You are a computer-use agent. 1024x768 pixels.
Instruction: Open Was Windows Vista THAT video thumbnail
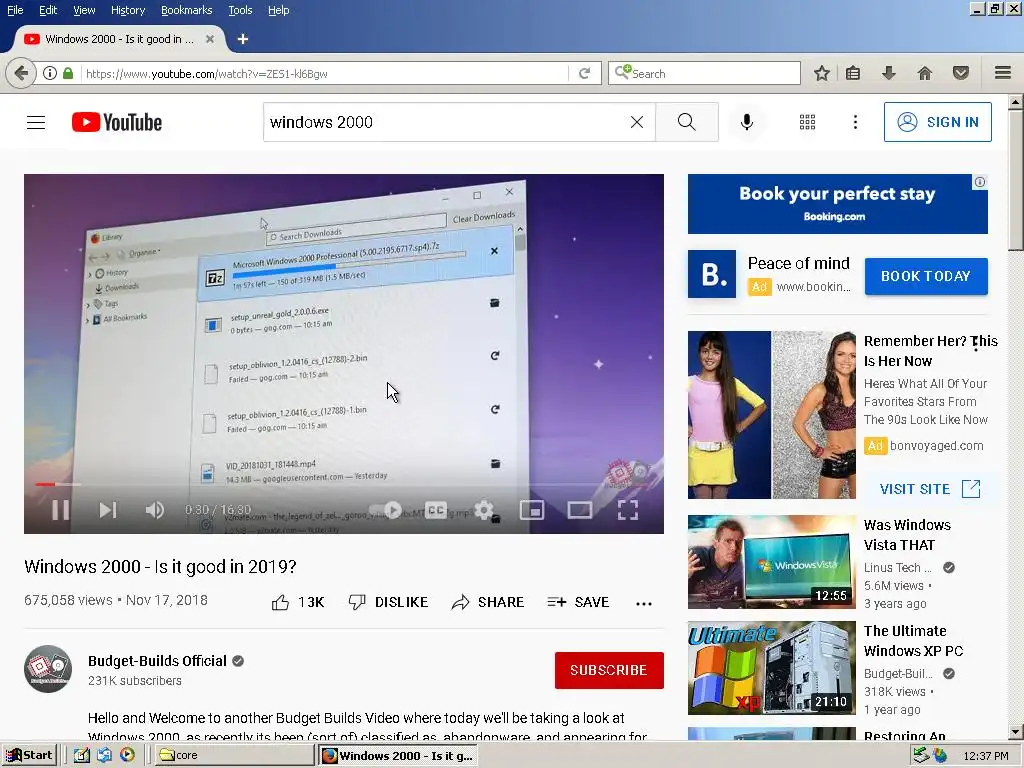click(771, 562)
